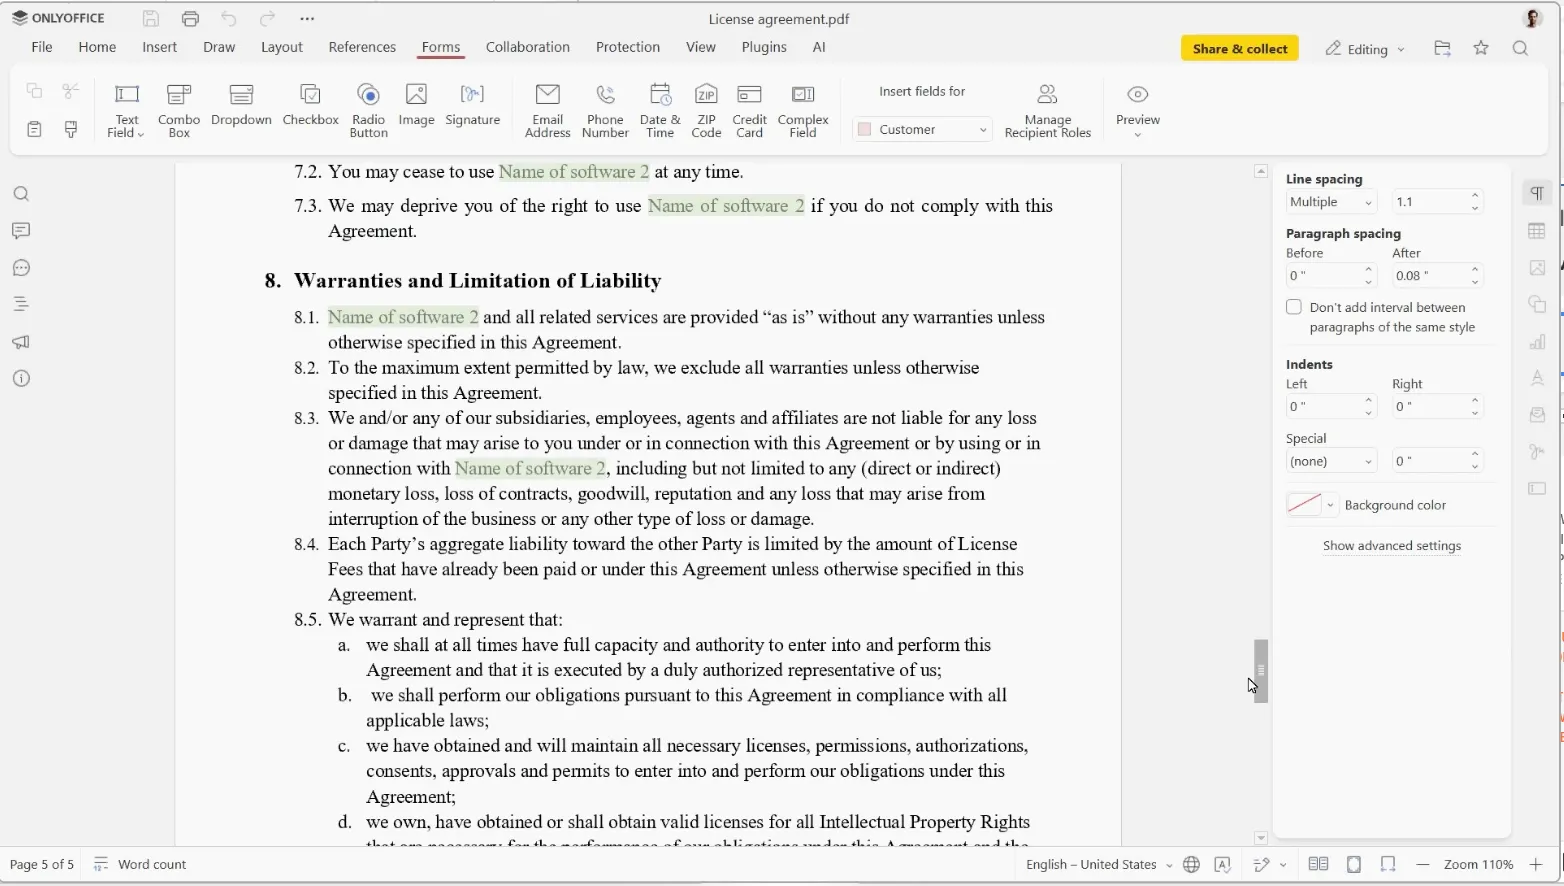Image resolution: width=1564 pixels, height=886 pixels.
Task: Open image settings in right sidebar
Action: [1537, 268]
